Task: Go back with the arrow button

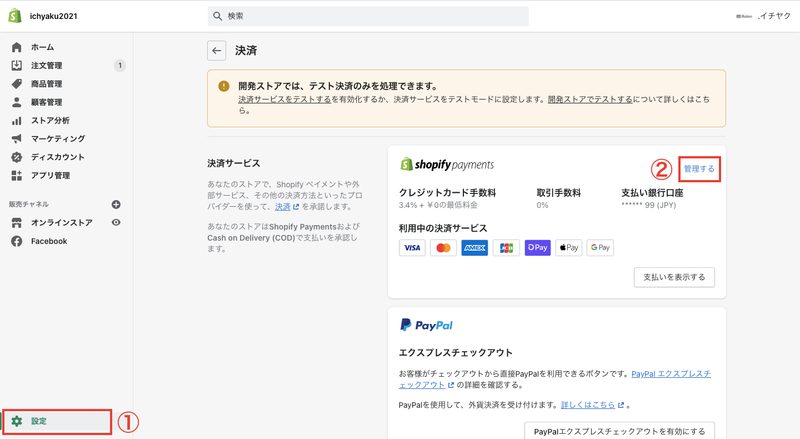Action: (216, 51)
